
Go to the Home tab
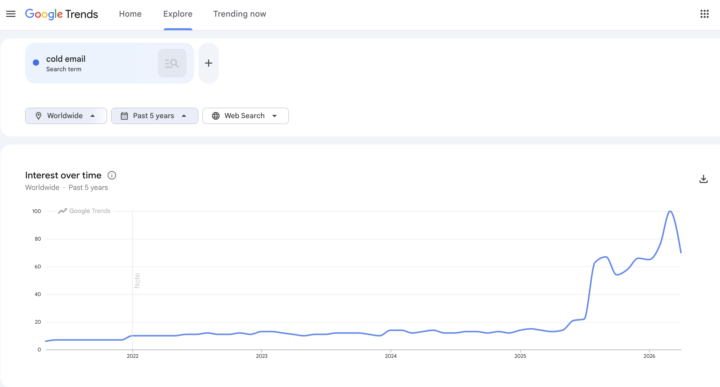130,14
